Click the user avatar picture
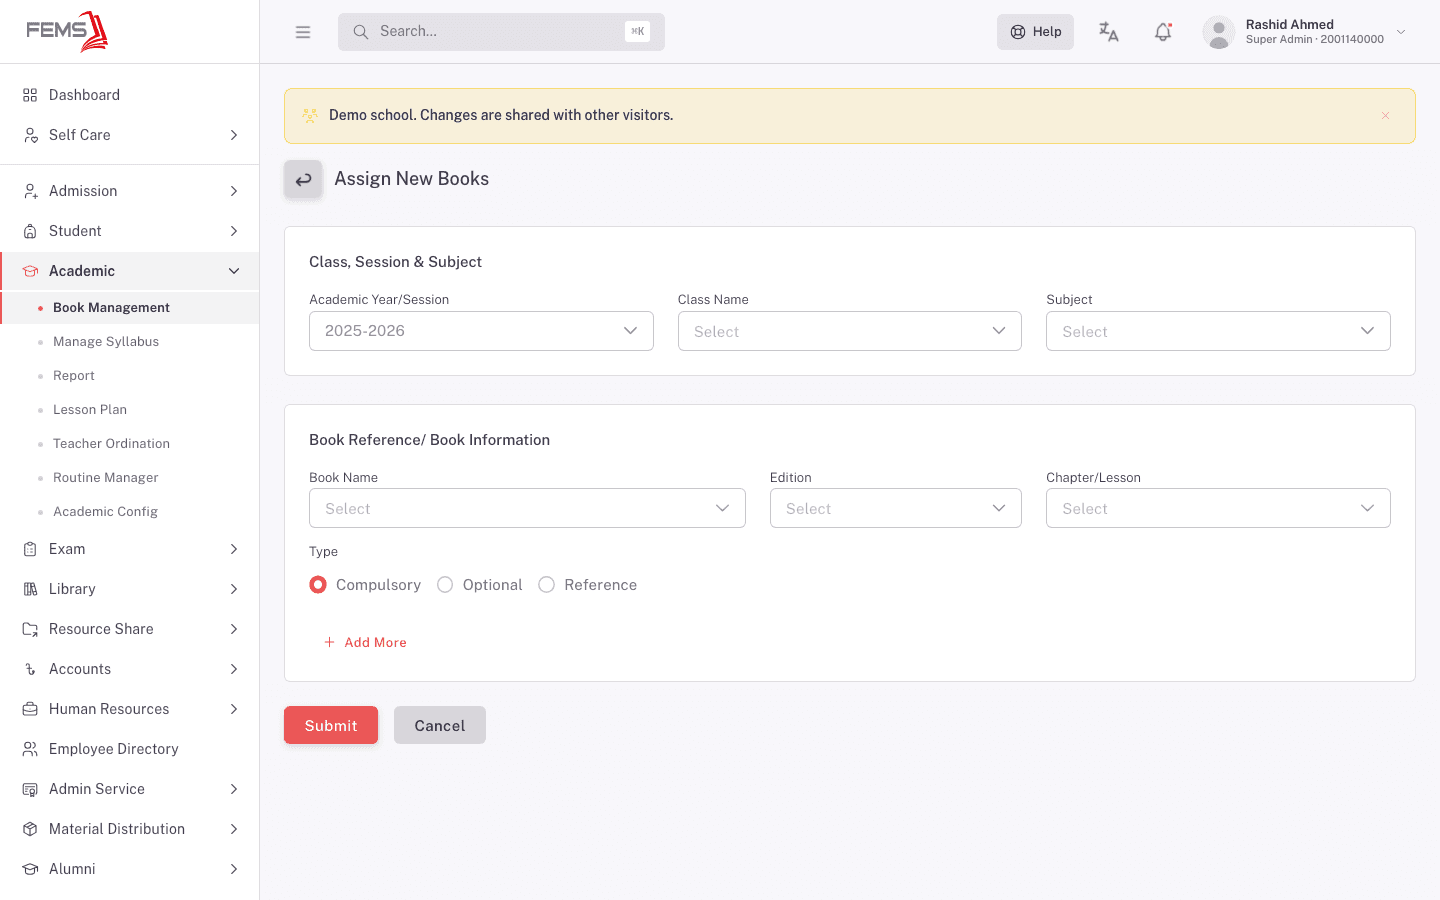This screenshot has width=1440, height=900. 1218,32
